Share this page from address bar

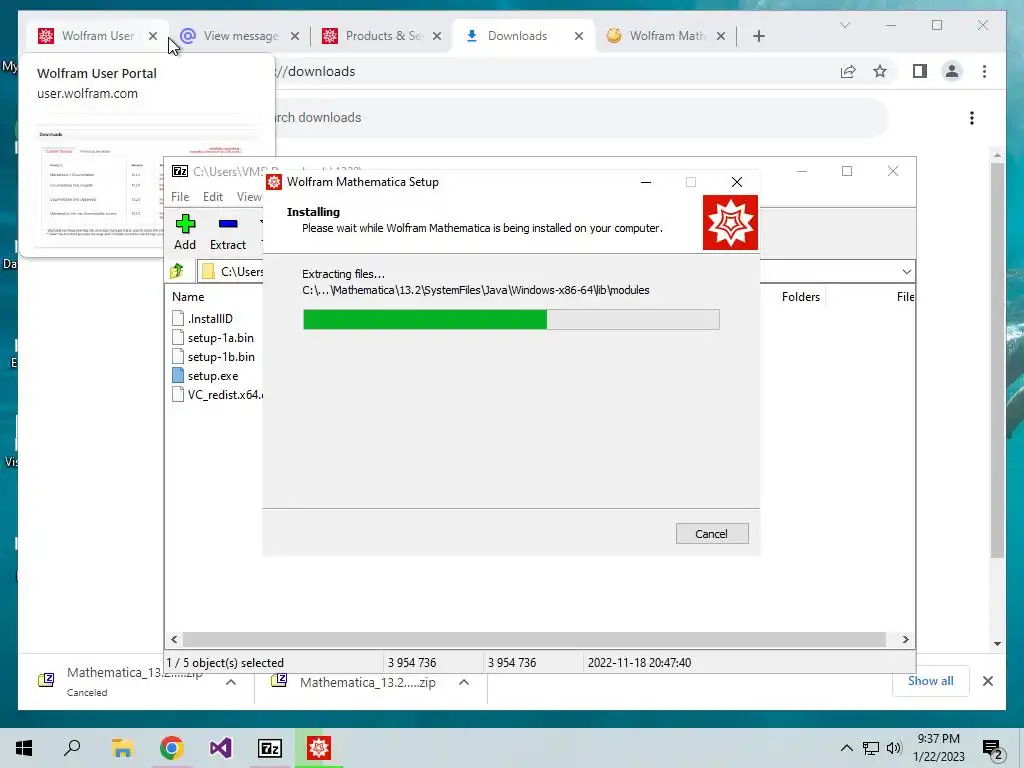(x=848, y=71)
